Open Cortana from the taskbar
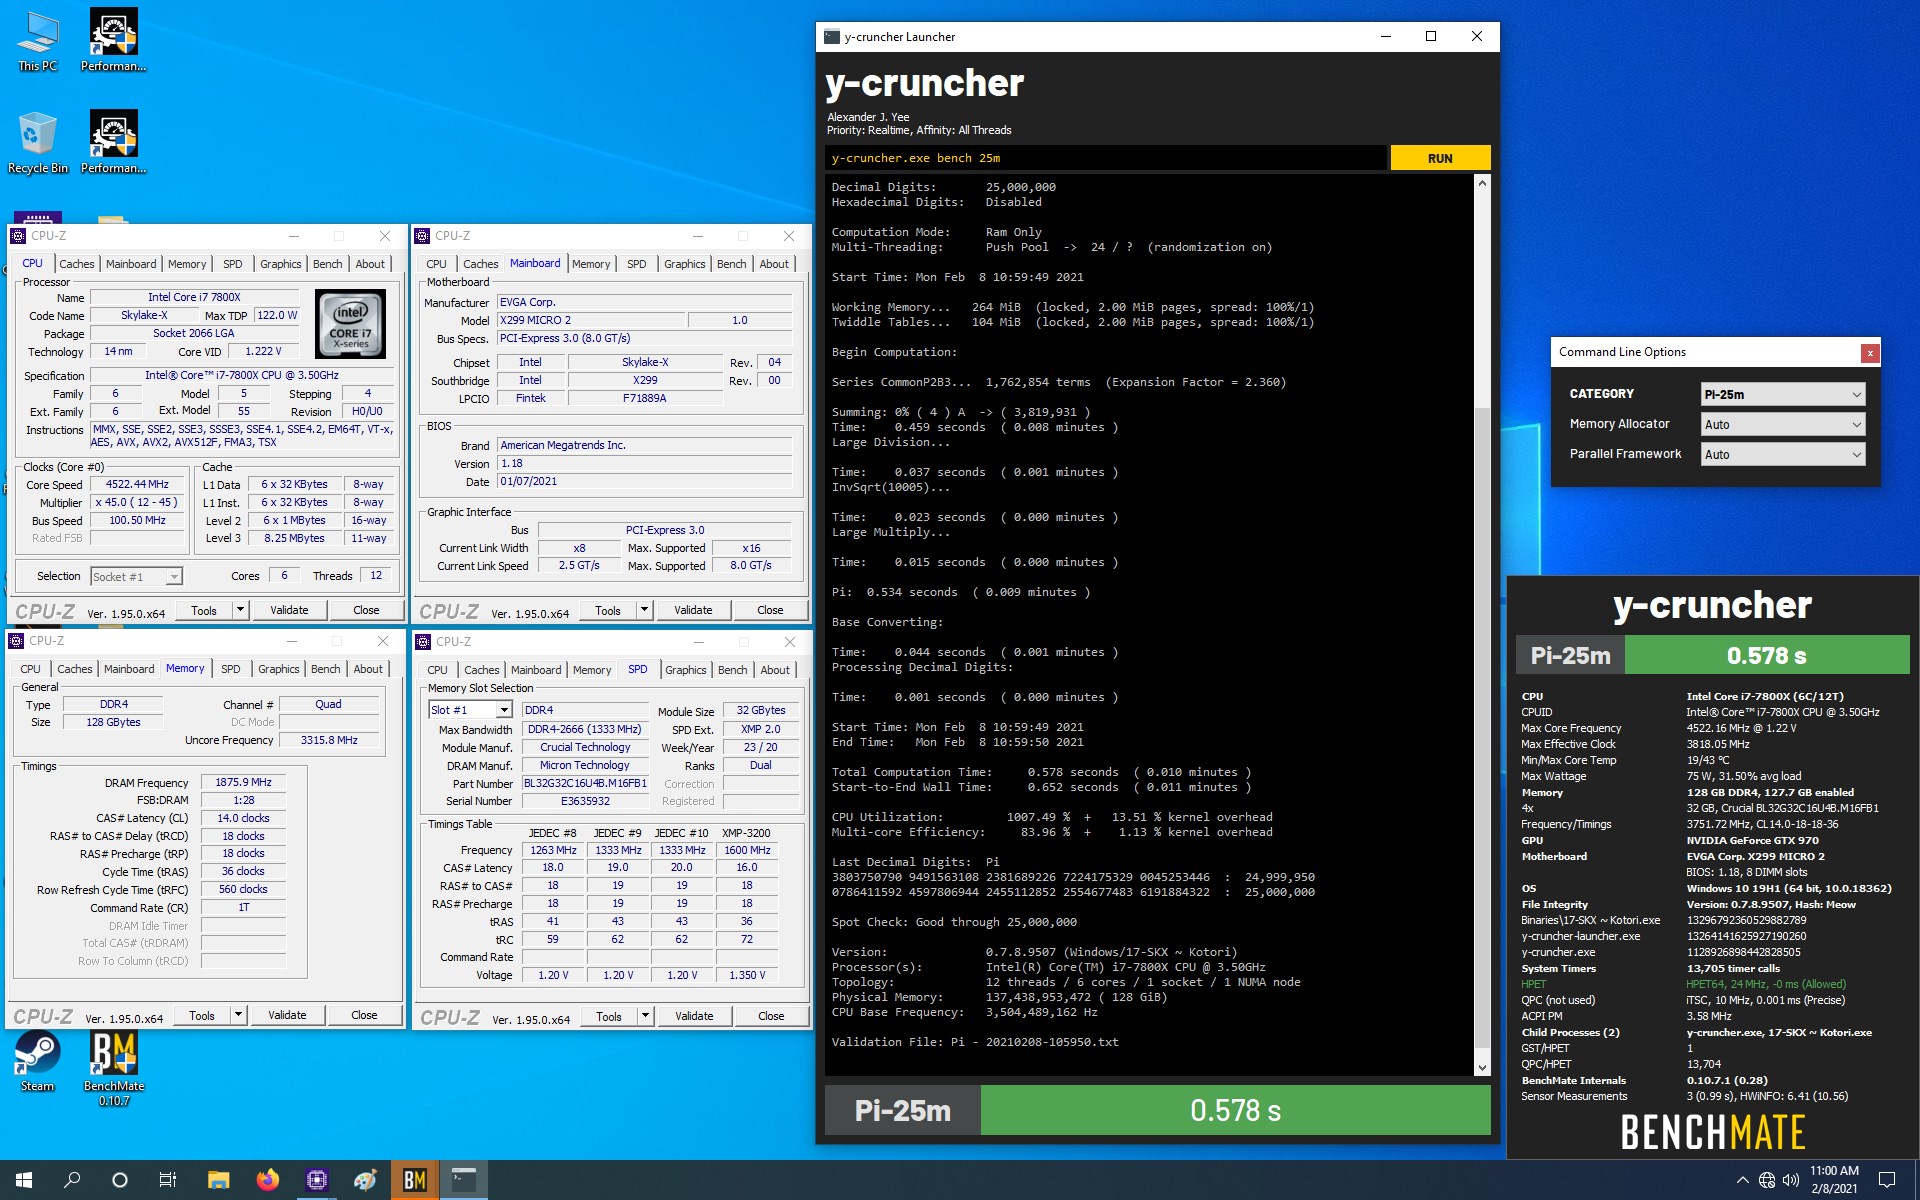The image size is (1920, 1200). pos(120,1180)
